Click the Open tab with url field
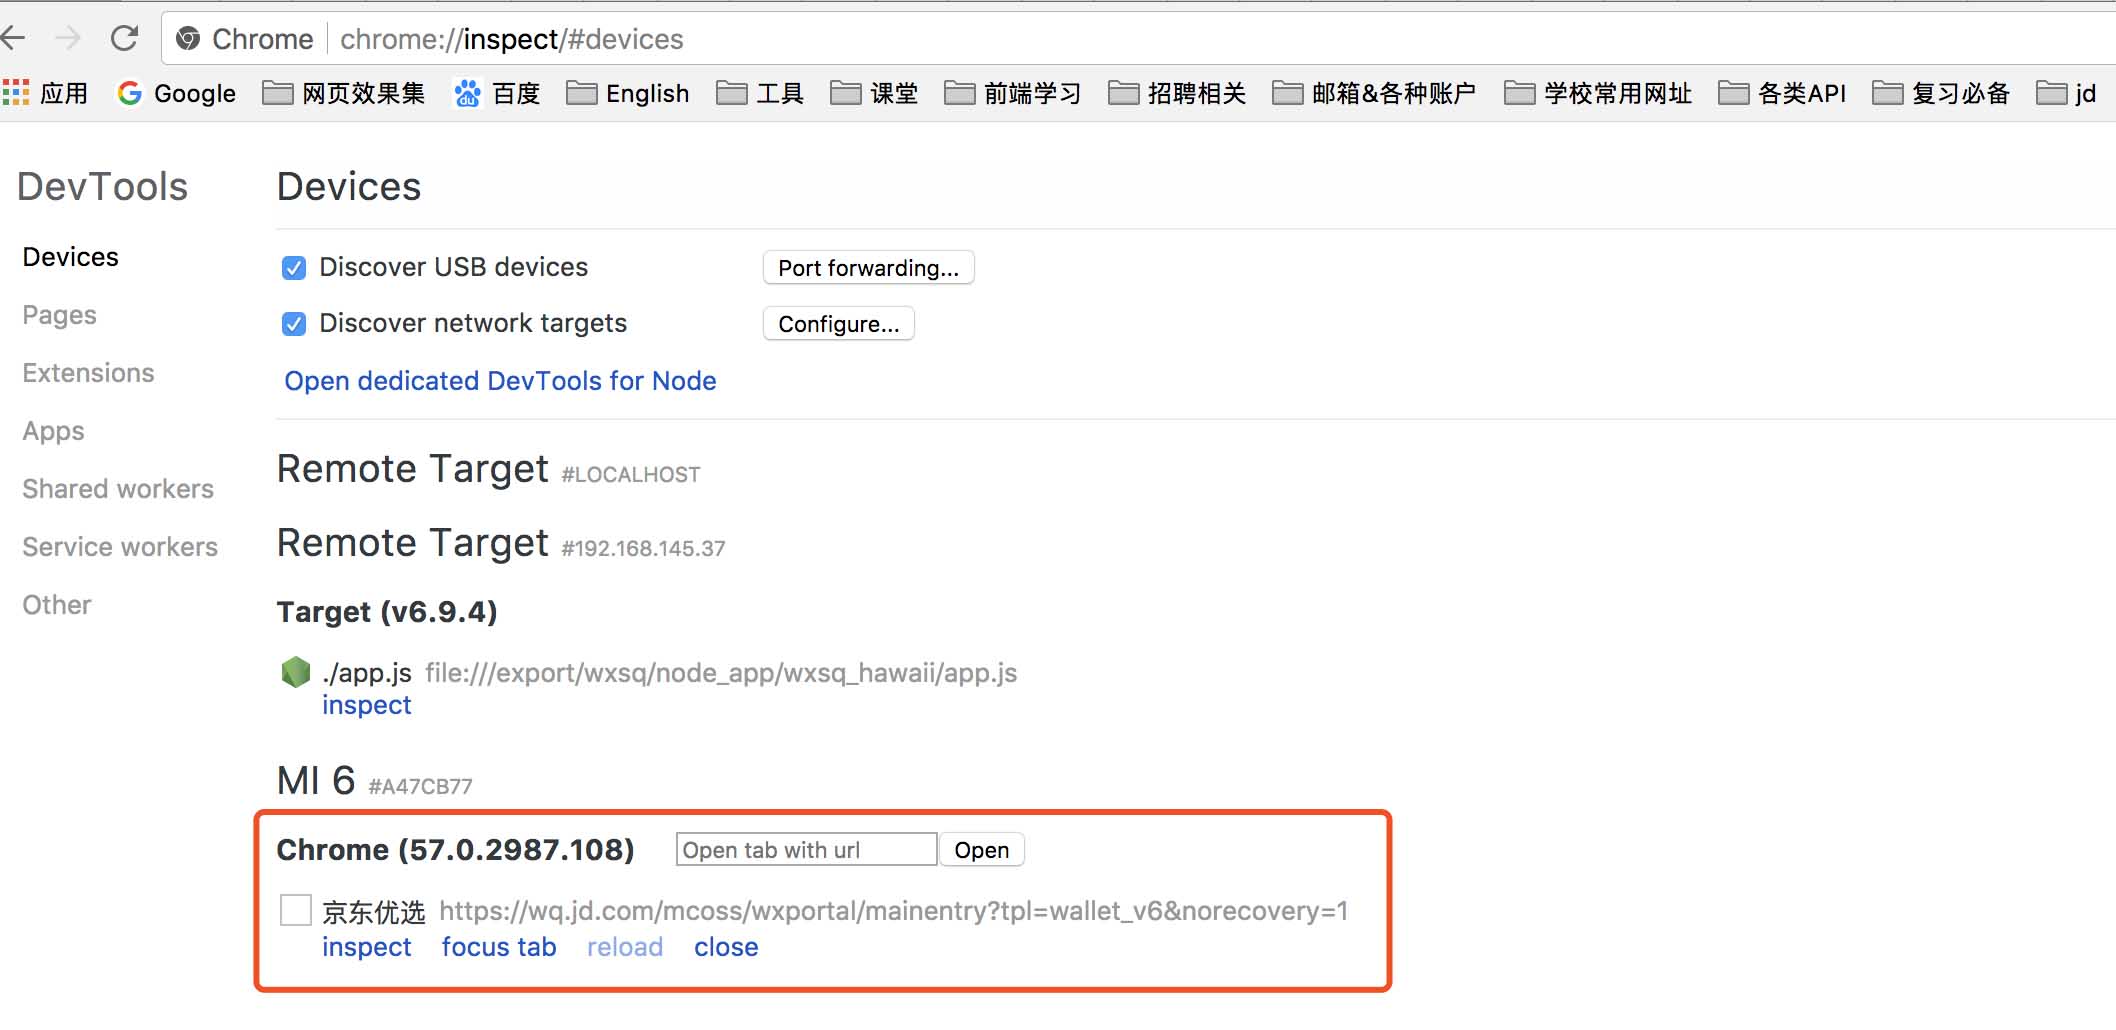This screenshot has width=2116, height=1030. (806, 850)
